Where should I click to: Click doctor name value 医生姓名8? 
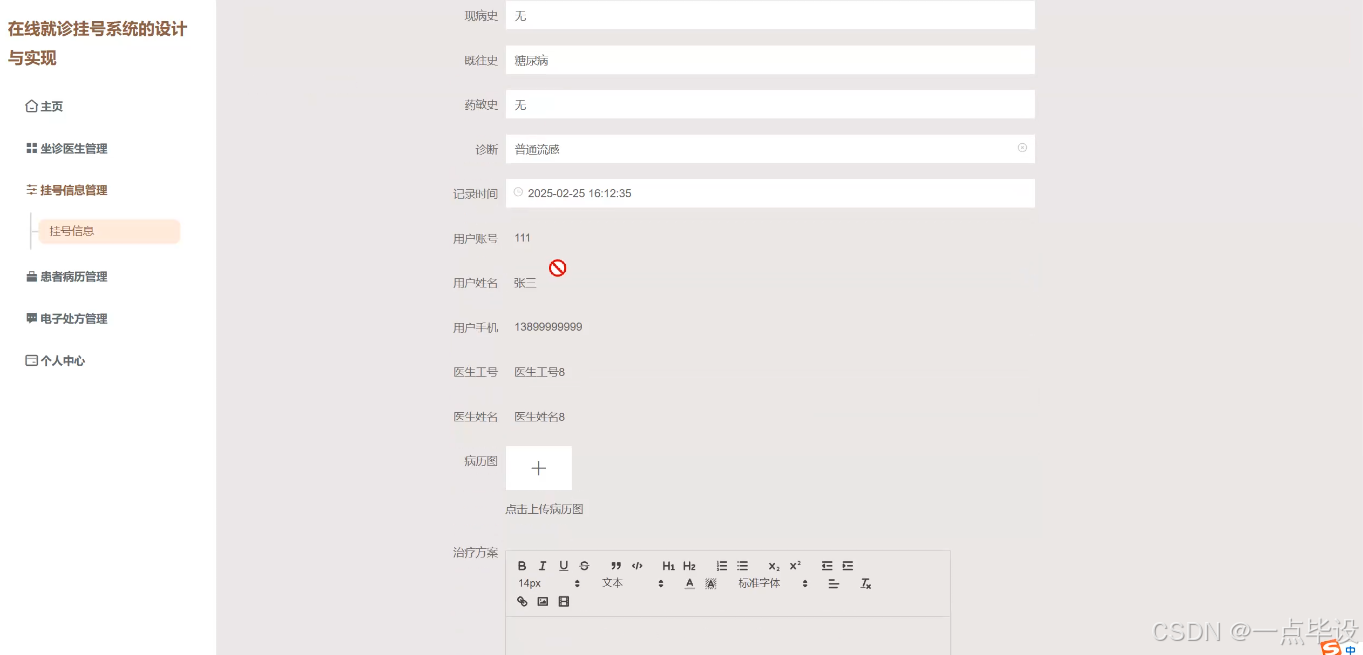(x=539, y=416)
